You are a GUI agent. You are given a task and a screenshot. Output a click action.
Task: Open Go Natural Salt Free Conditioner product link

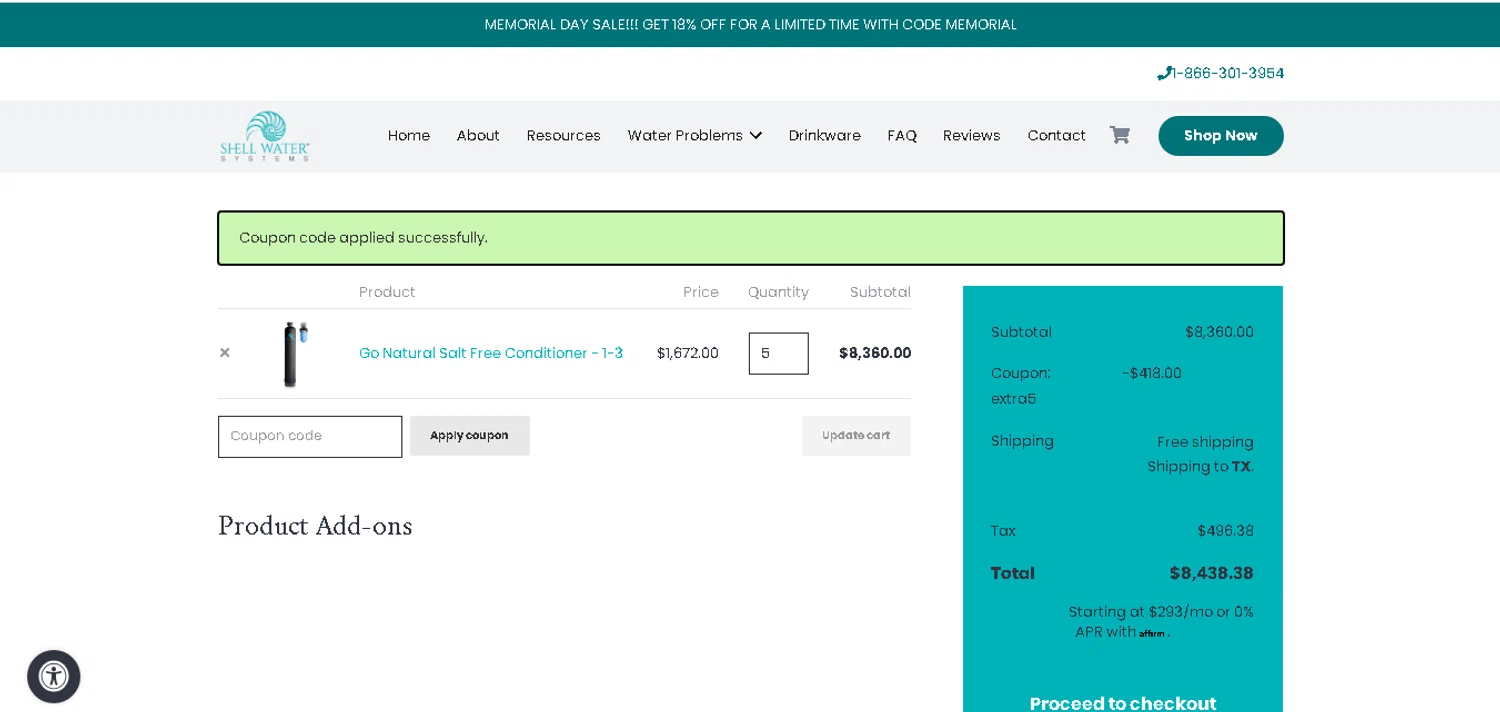[x=491, y=353]
